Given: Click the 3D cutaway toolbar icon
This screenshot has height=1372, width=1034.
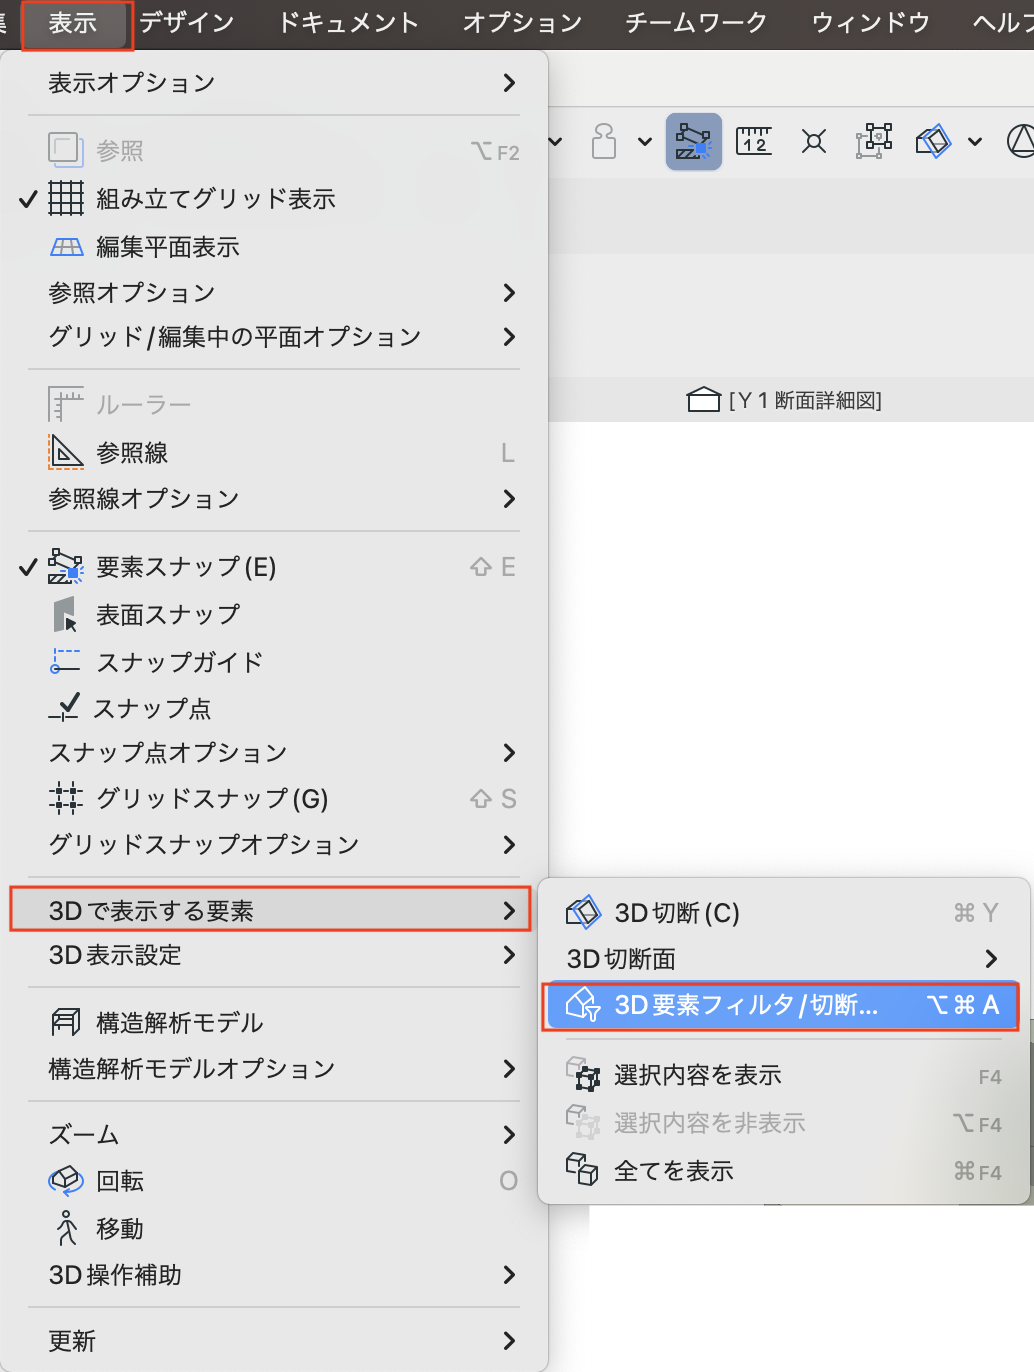Looking at the screenshot, I should click(x=933, y=141).
